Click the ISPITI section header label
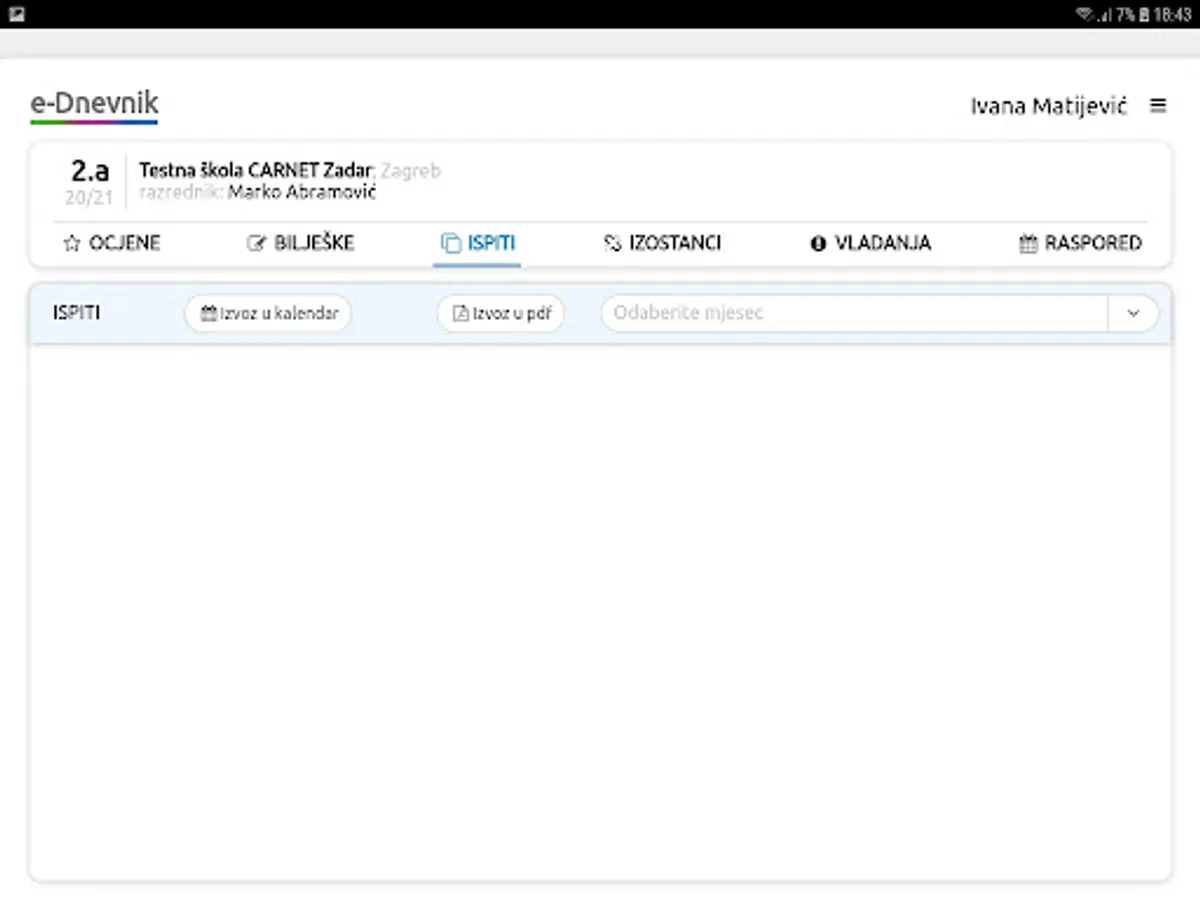The height and width of the screenshot is (900, 1200). click(x=76, y=313)
